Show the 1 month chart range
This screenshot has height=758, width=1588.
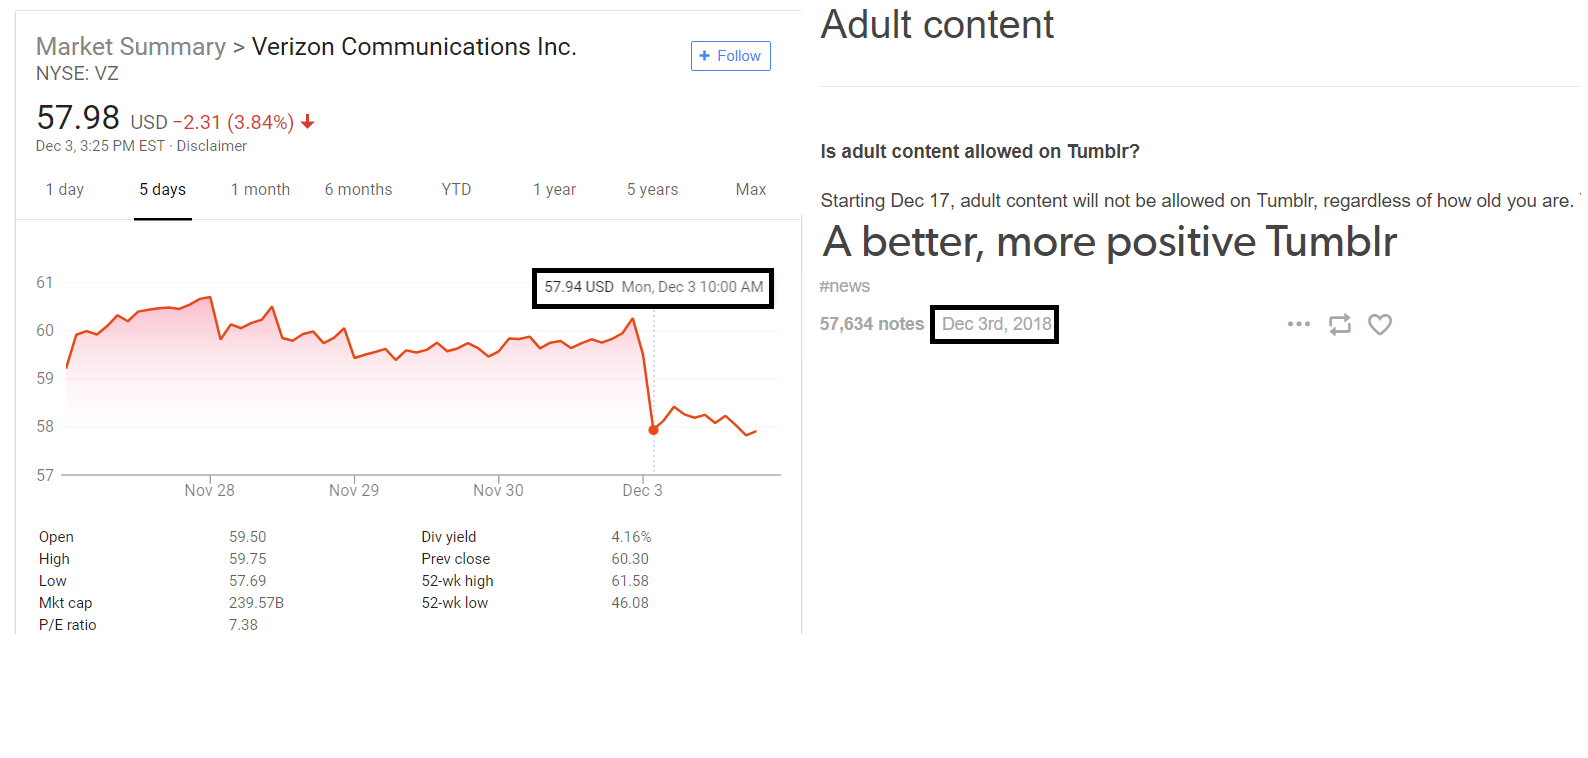[x=260, y=190]
